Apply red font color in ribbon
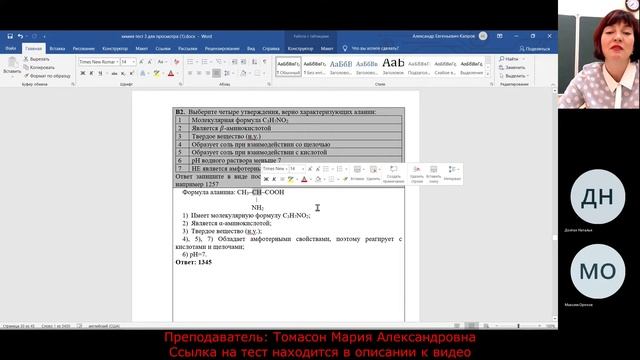640x360 pixels. (171, 73)
